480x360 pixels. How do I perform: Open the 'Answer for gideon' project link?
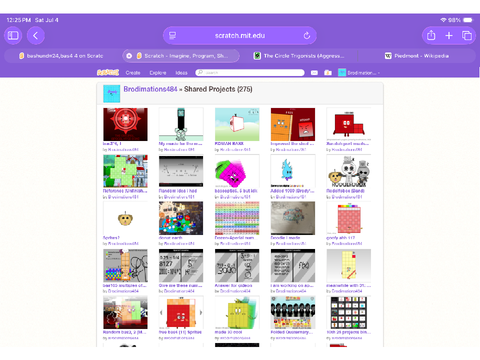(233, 286)
